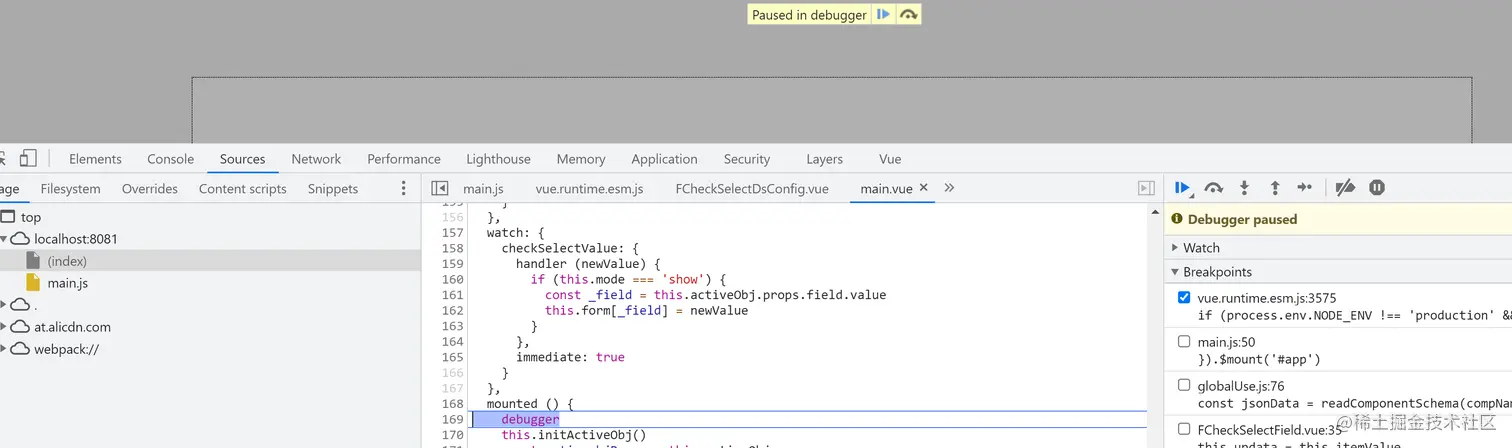Click the Step arrow icon
Screen dimensions: 1512x448
pyautogui.click(x=1305, y=188)
